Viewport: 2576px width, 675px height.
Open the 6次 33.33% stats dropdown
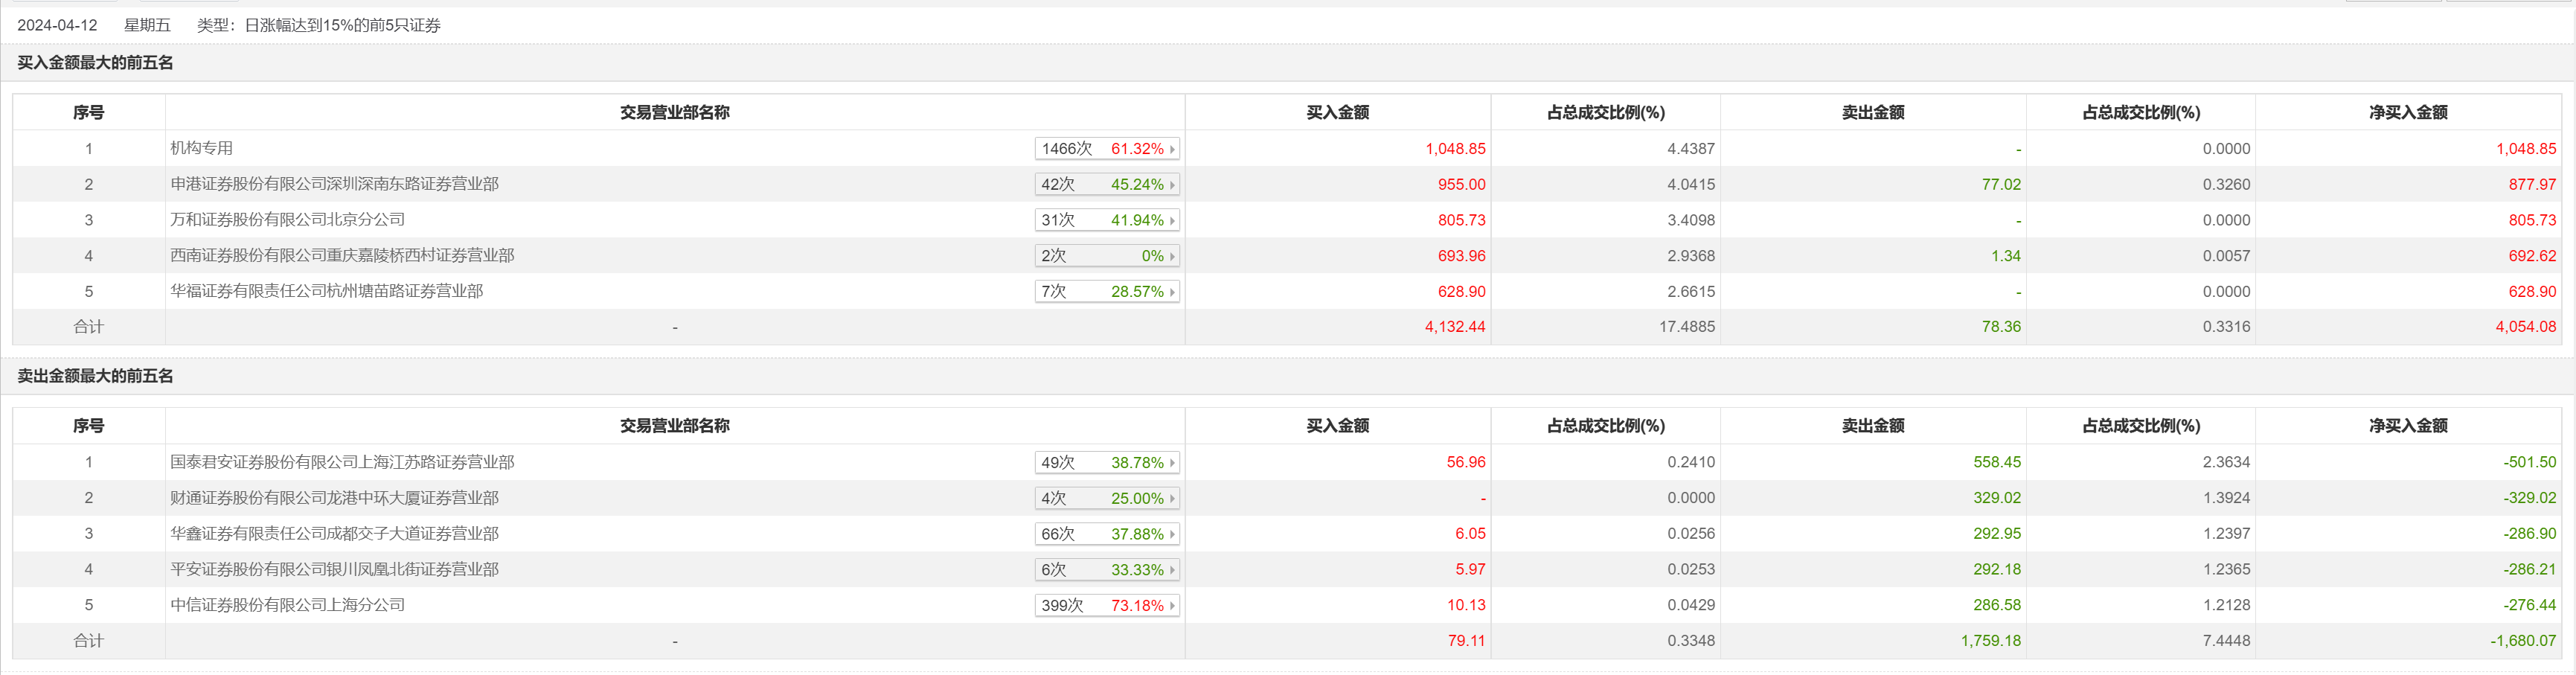[1107, 570]
